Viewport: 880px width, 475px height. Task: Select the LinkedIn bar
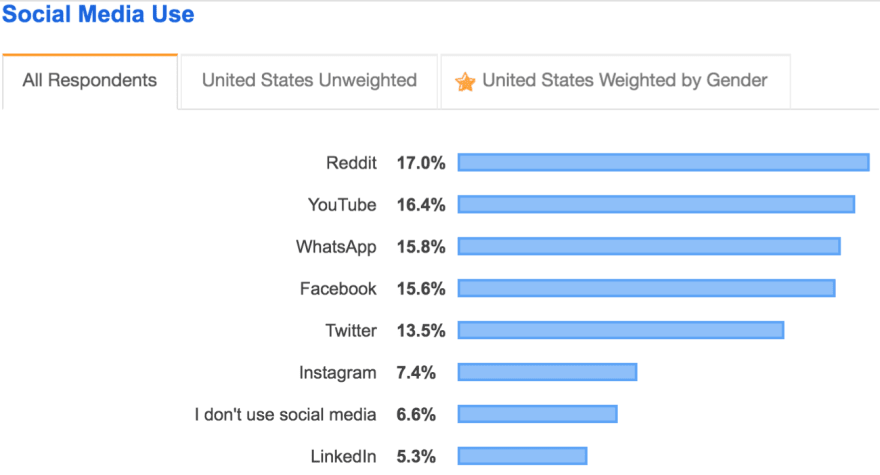pyautogui.click(x=522, y=456)
